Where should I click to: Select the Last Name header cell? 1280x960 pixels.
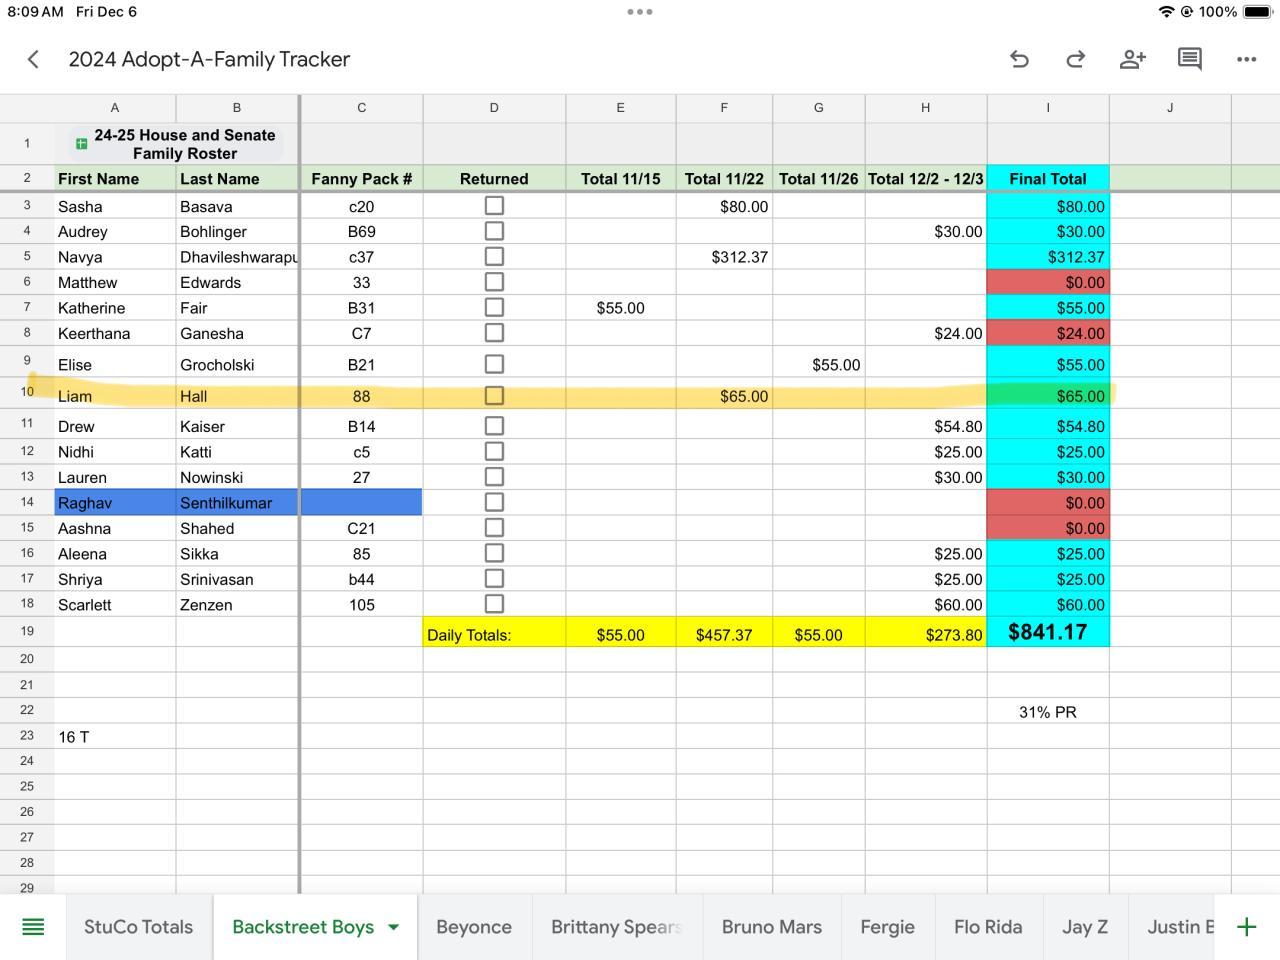point(237,179)
